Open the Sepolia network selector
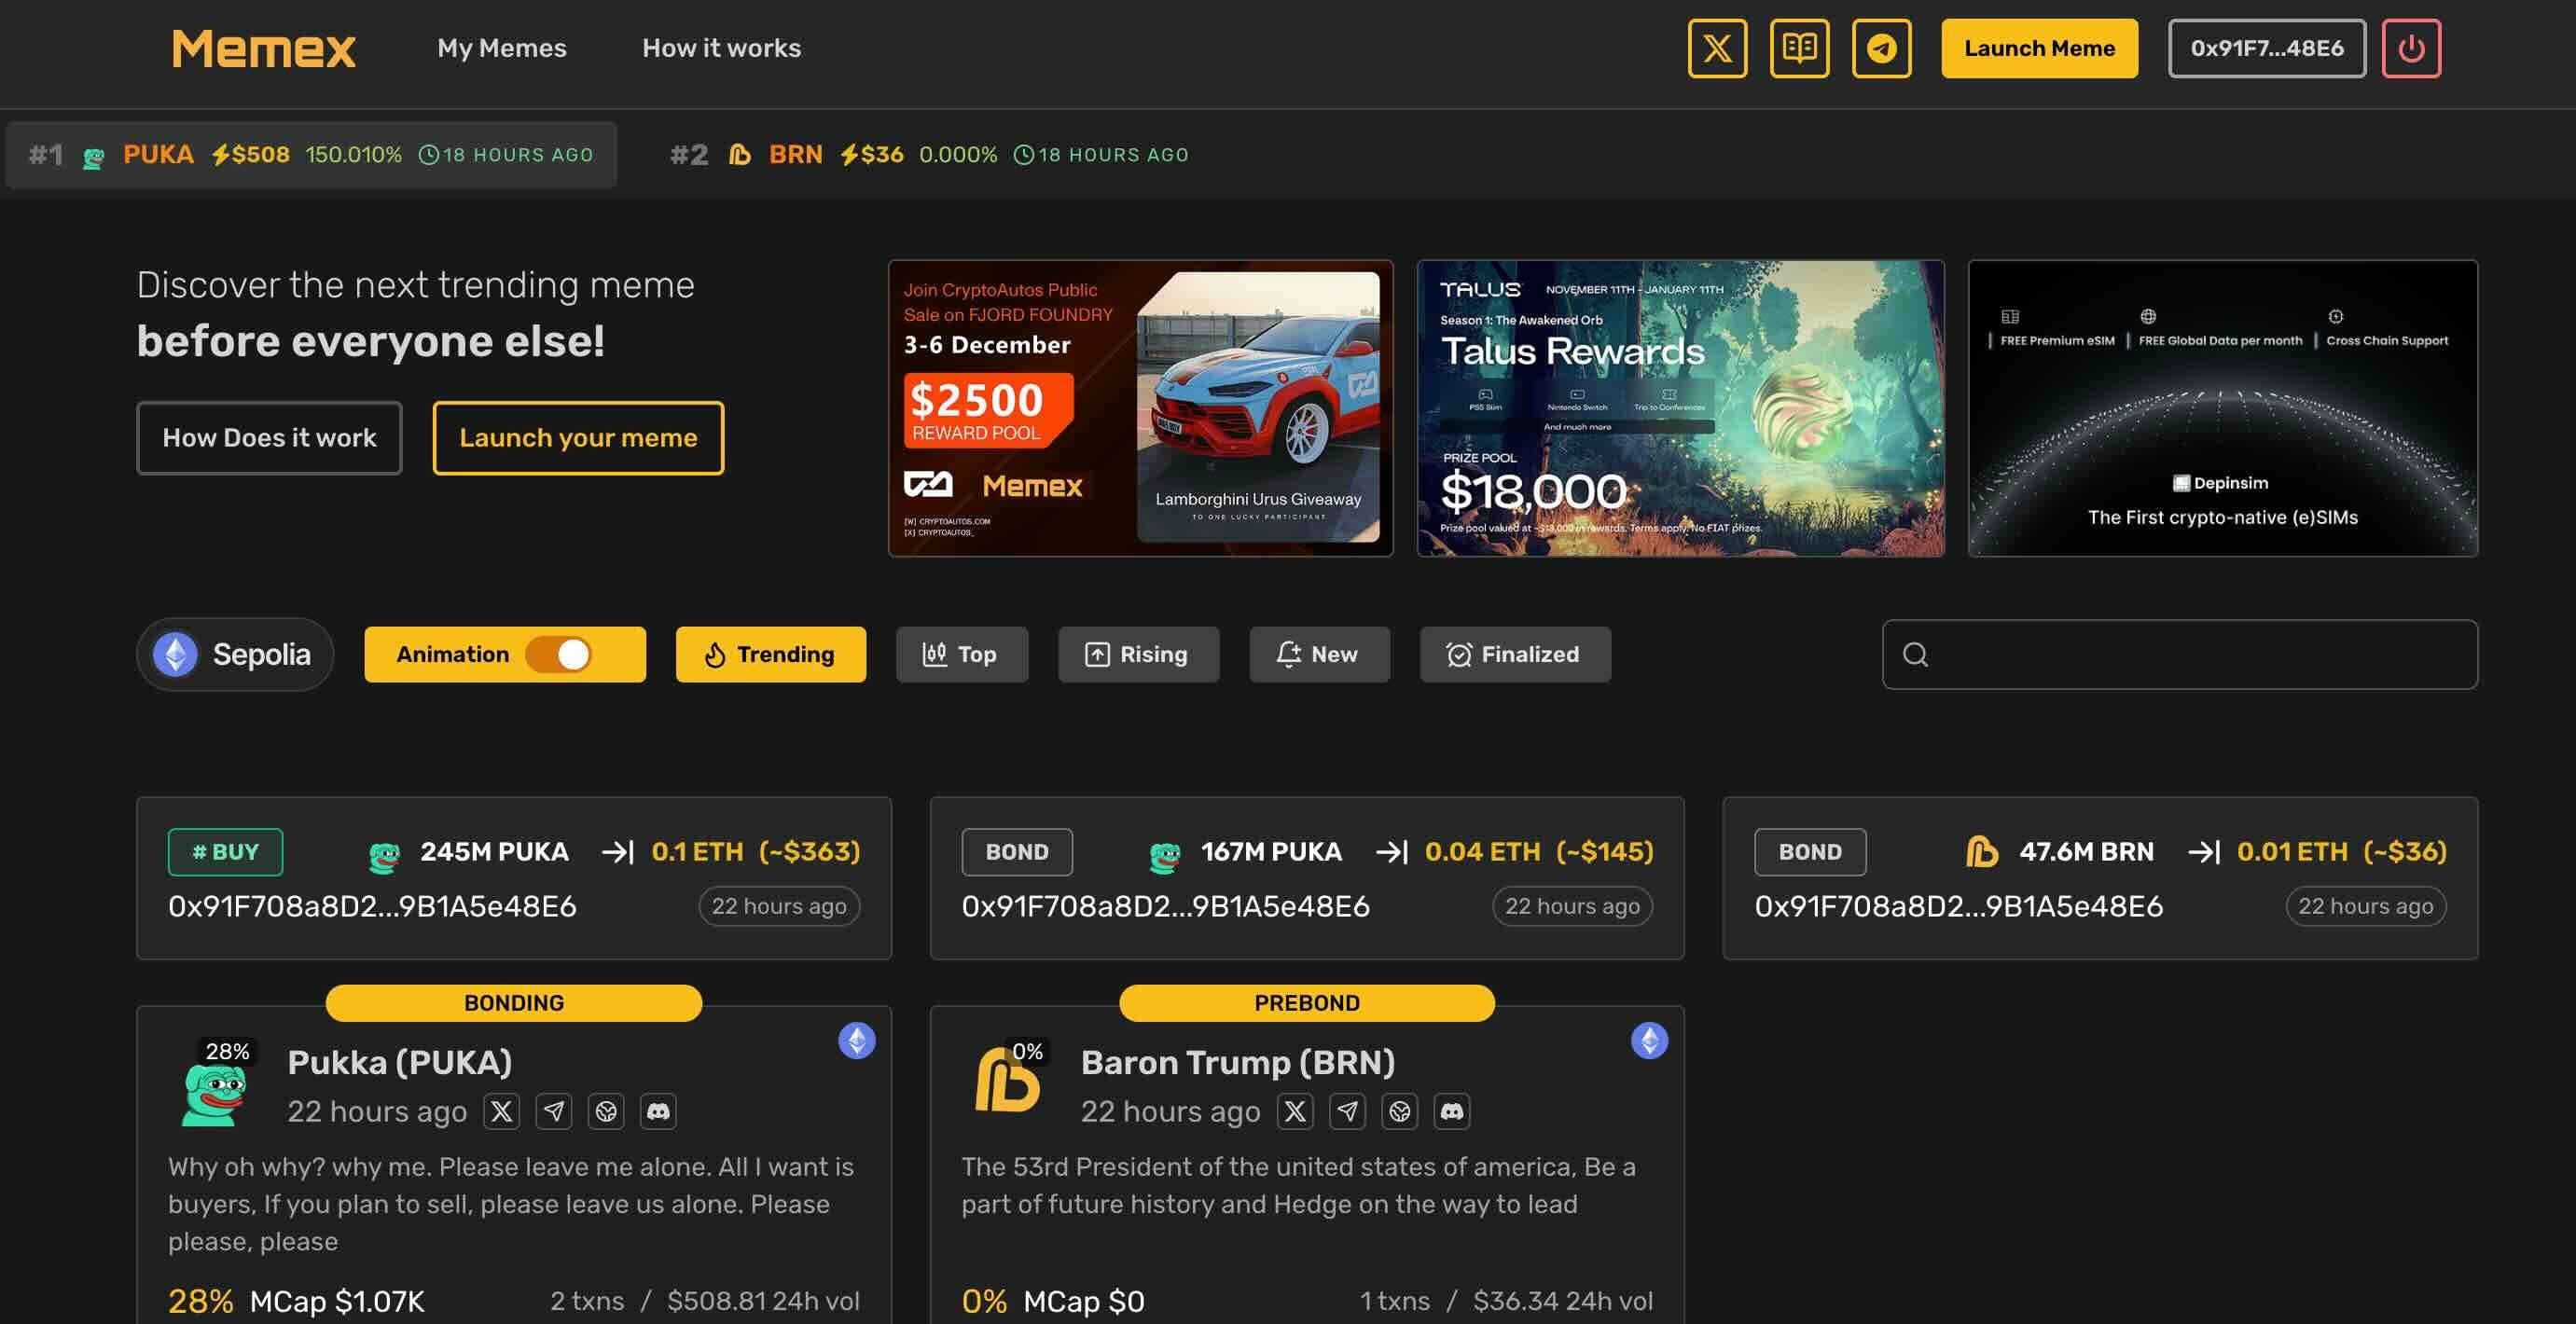 click(x=234, y=654)
